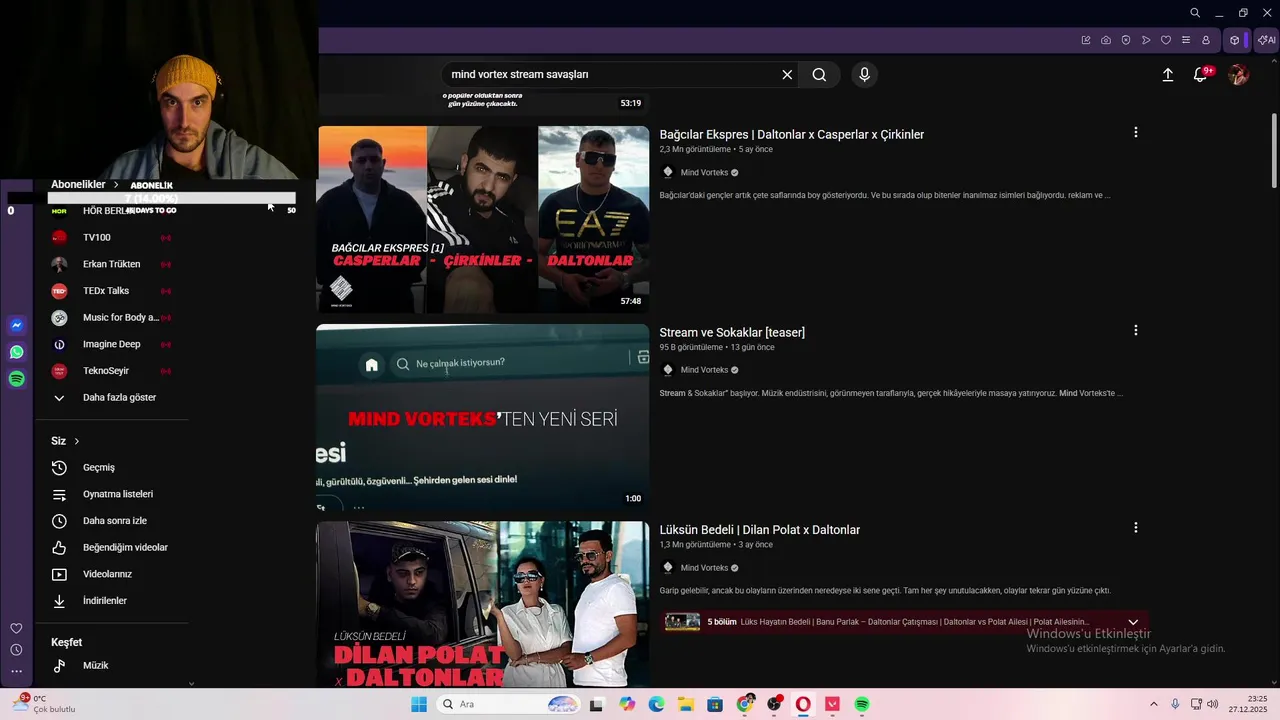Open Microsoft Edge from the taskbar
The width and height of the screenshot is (1280, 720).
[657, 704]
